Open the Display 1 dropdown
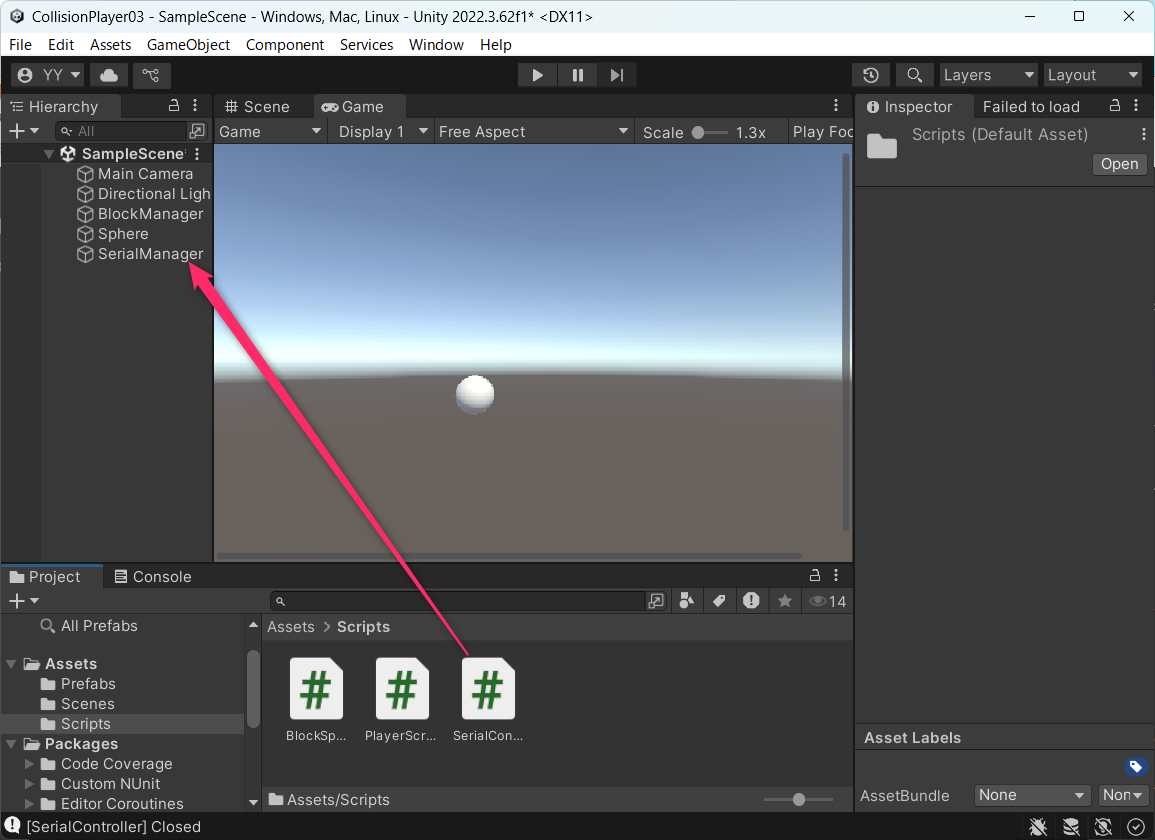Screen dimensions: 1155x840 click(x=382, y=132)
